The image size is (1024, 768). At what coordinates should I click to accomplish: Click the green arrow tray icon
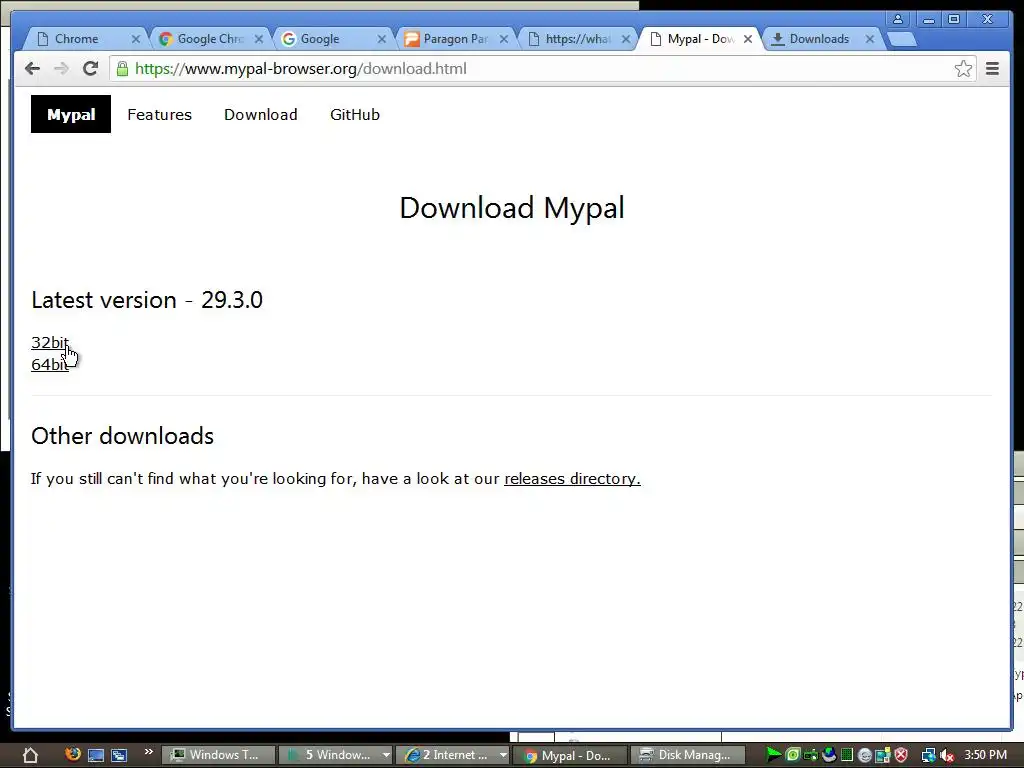(x=773, y=755)
